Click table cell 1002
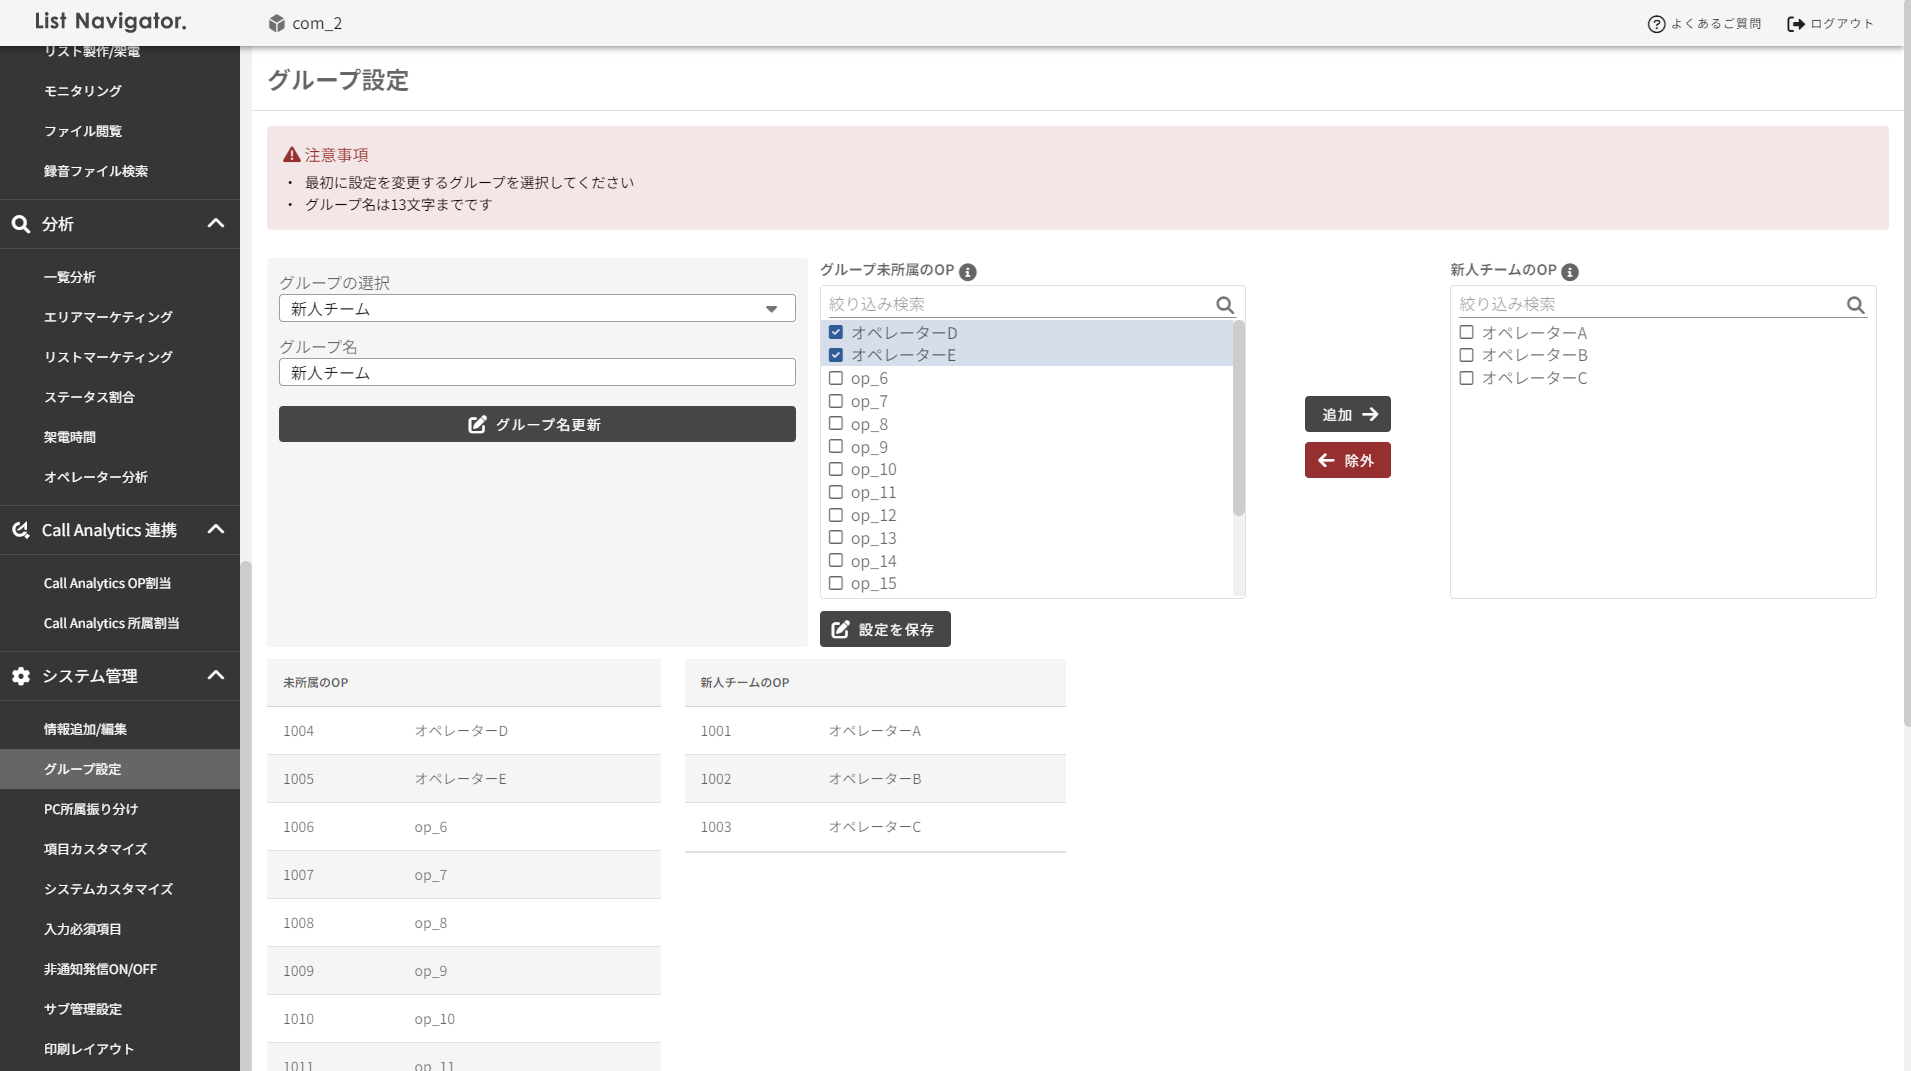Screen dimensions: 1911x1071 (x=716, y=779)
